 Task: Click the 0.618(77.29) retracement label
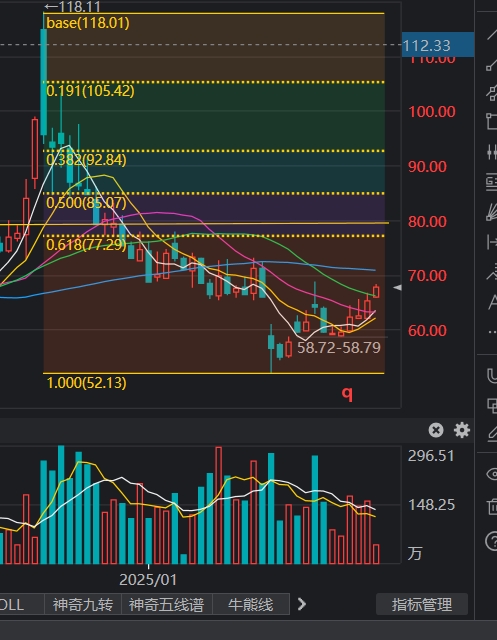[87, 244]
